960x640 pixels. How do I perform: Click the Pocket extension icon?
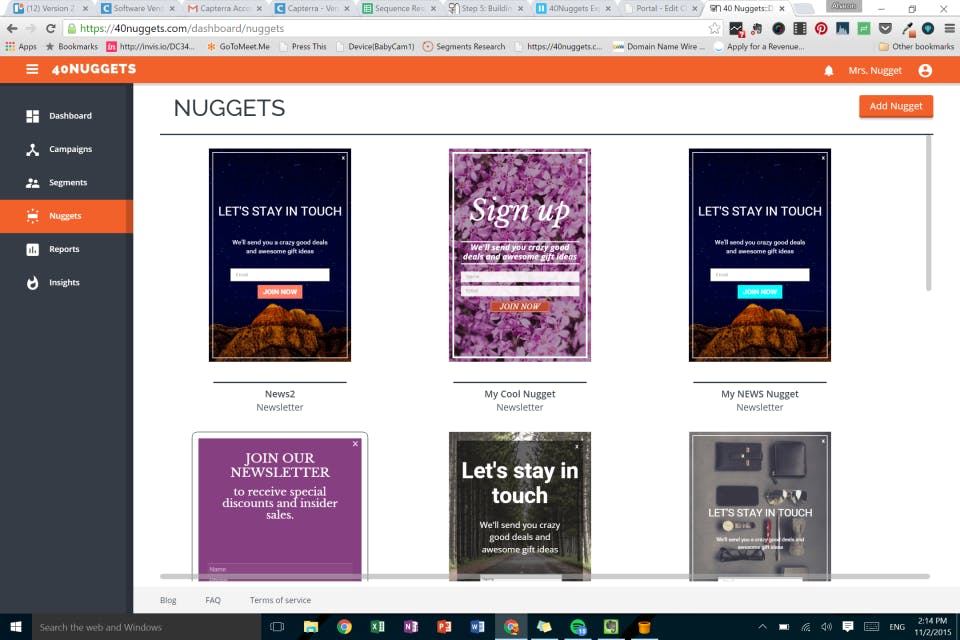[885, 28]
